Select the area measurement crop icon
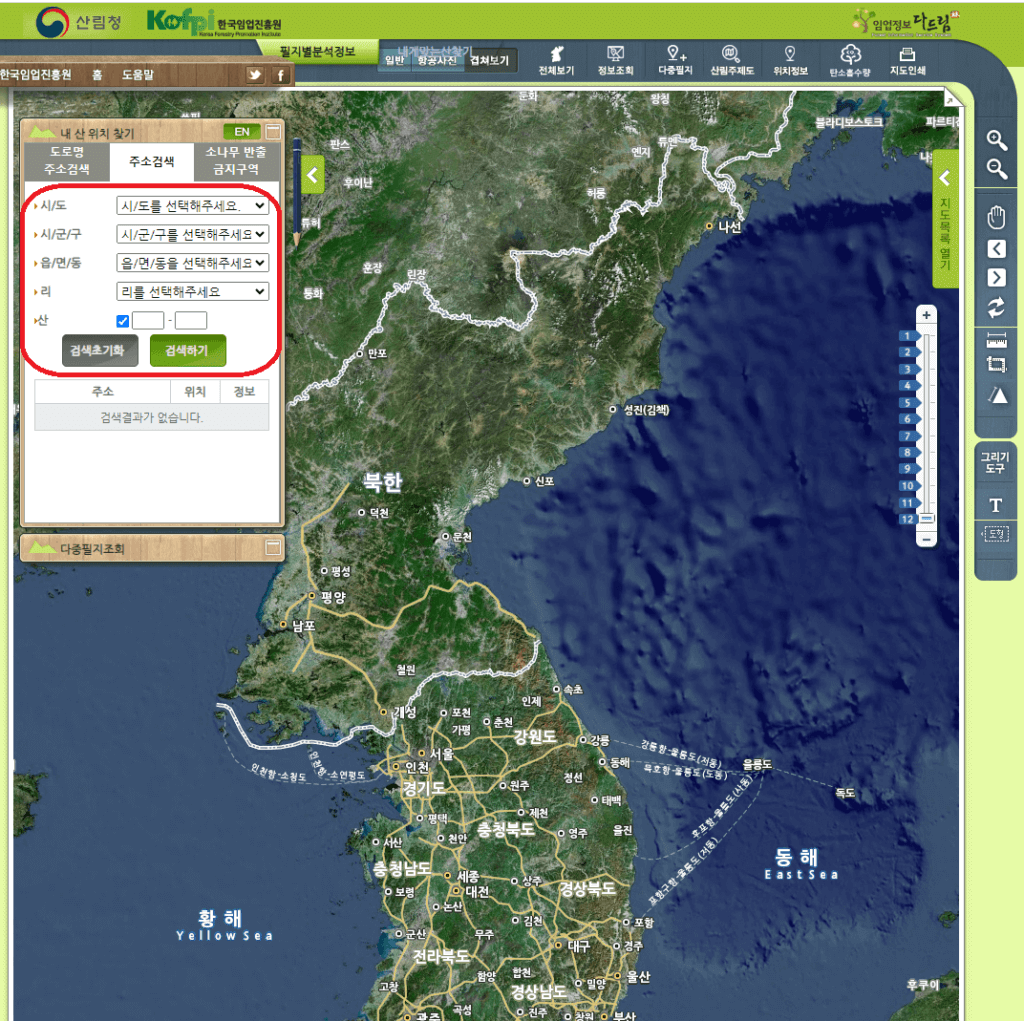The width and height of the screenshot is (1024, 1021). (996, 366)
